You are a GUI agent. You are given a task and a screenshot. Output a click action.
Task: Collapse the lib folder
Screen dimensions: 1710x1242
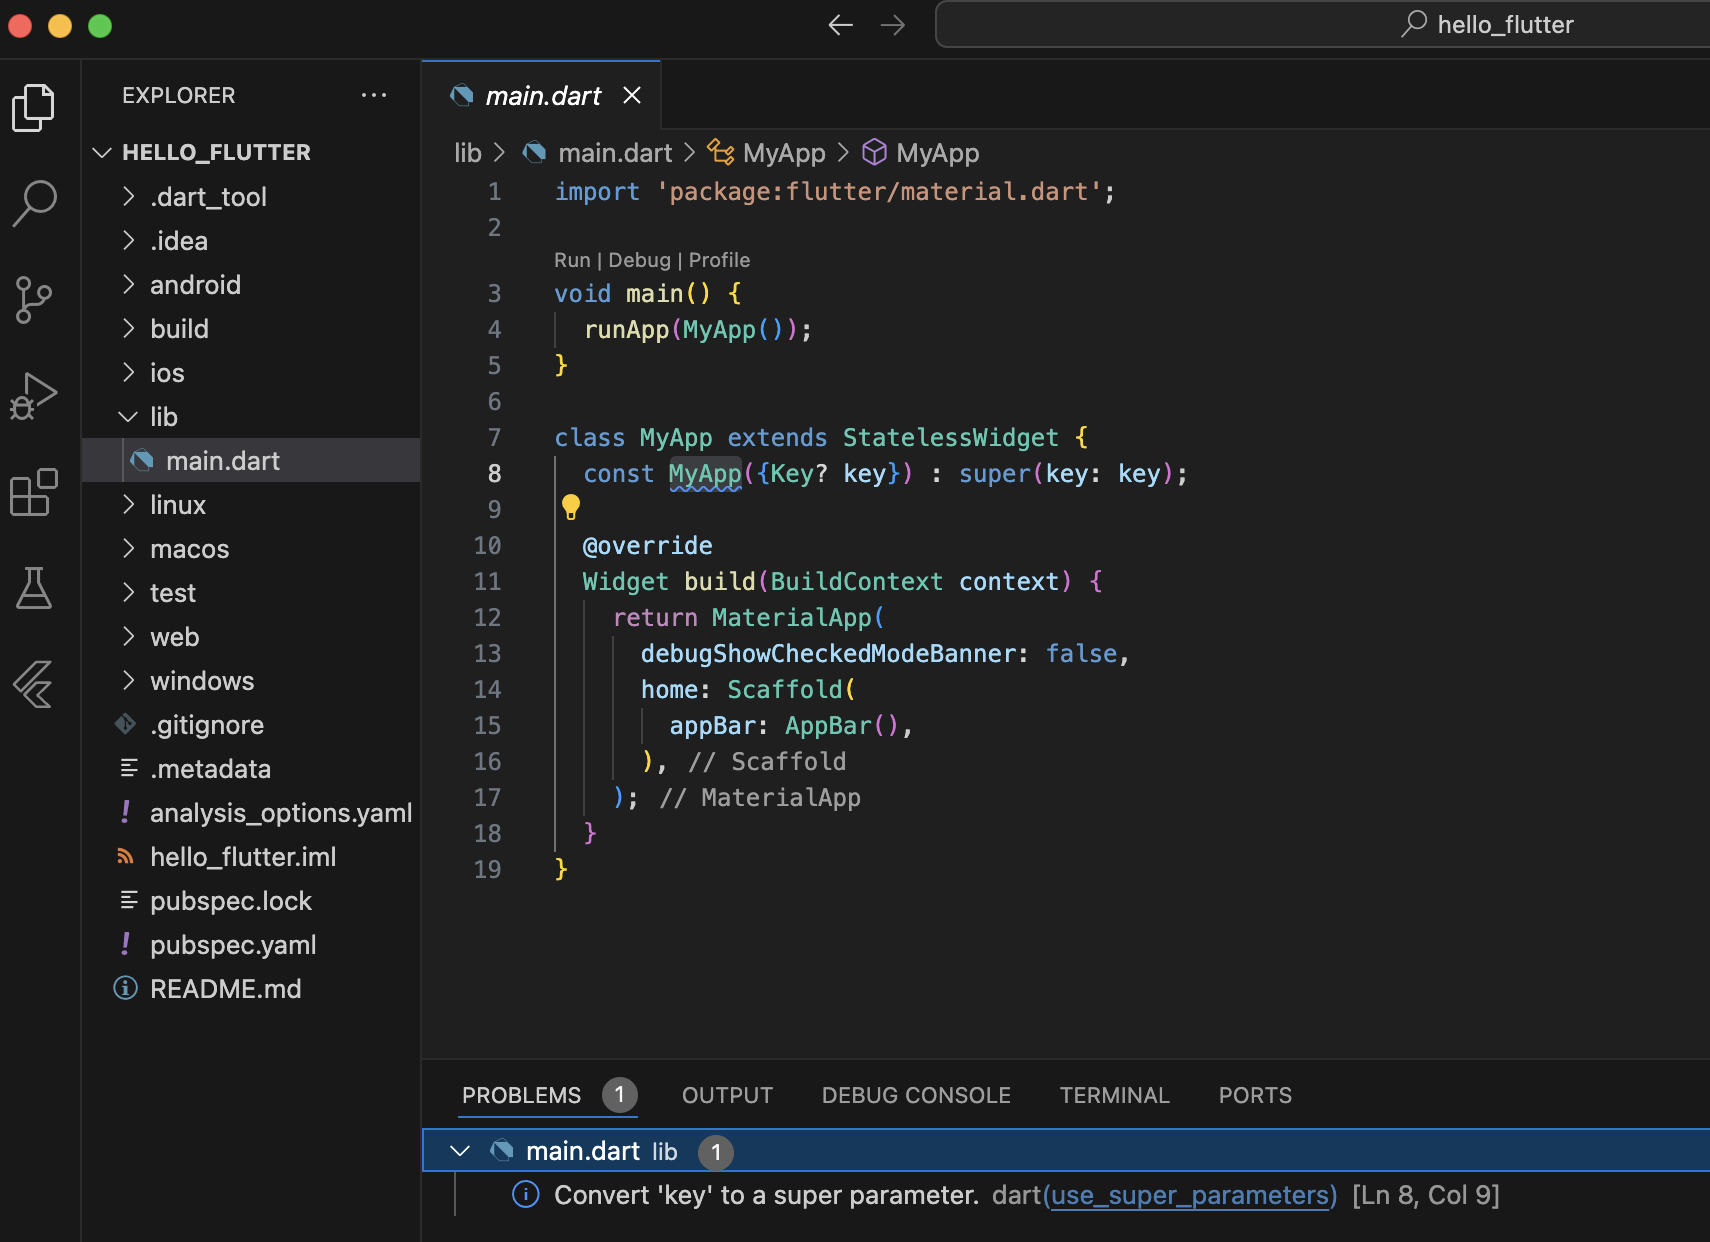tap(128, 416)
